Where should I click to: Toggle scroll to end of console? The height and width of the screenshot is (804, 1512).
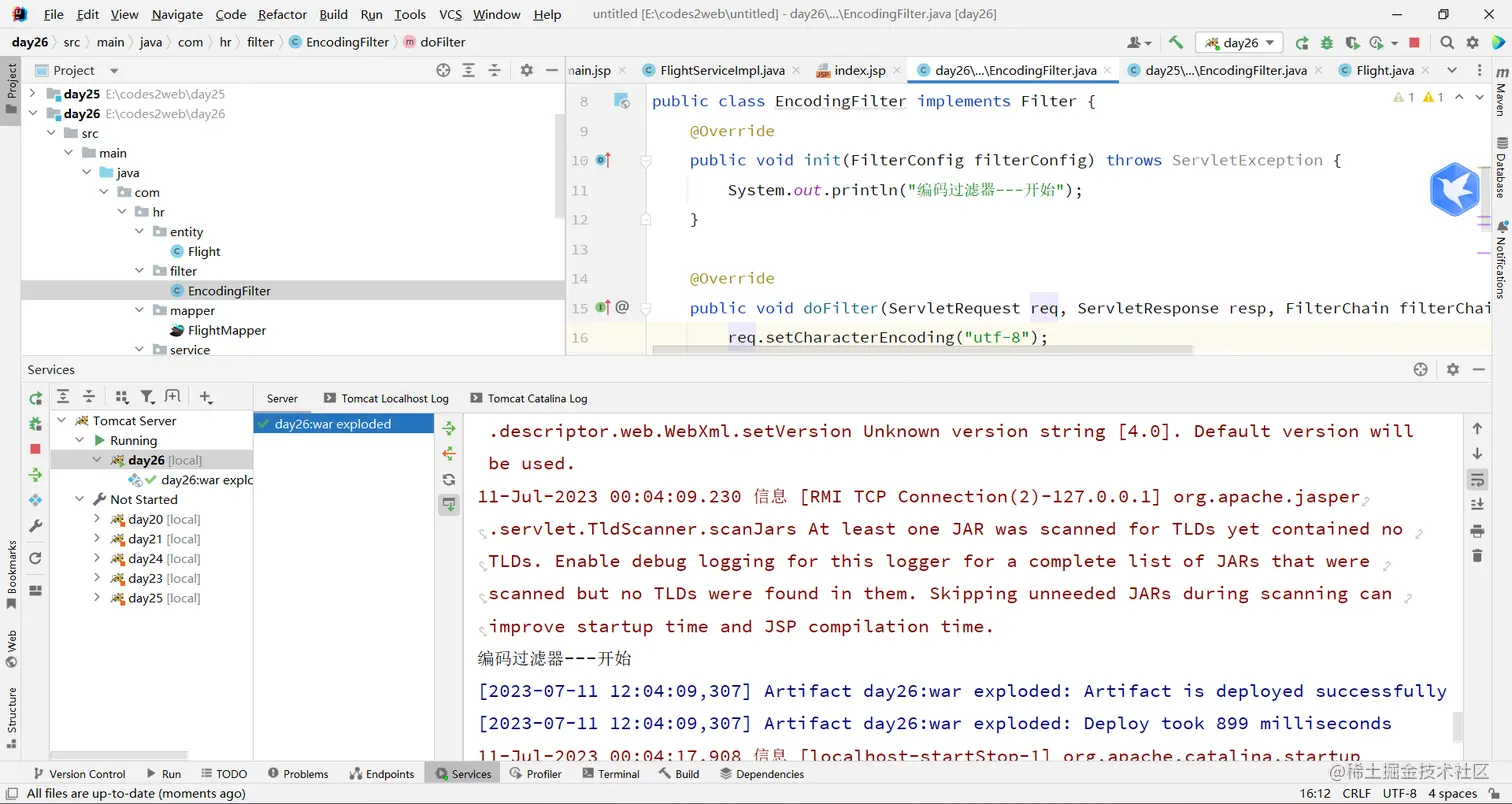pos(1477,505)
